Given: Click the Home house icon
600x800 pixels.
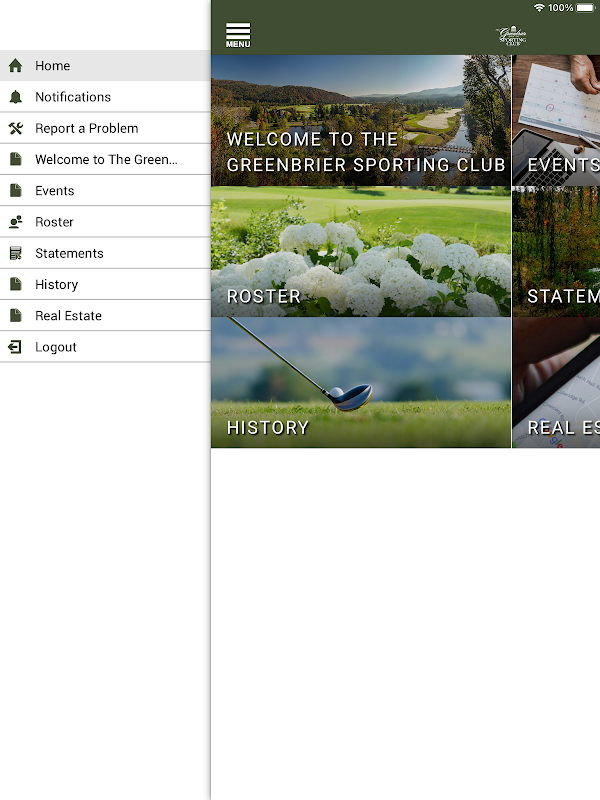Looking at the screenshot, I should (x=16, y=65).
